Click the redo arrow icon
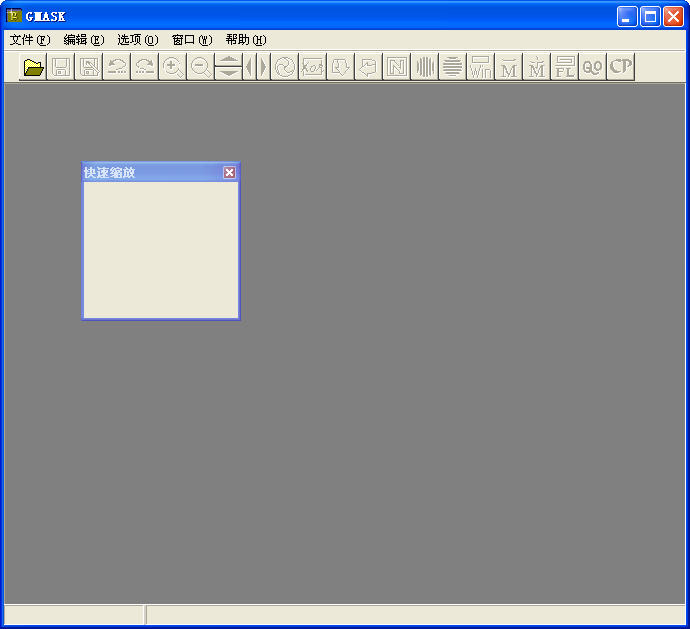 click(145, 67)
